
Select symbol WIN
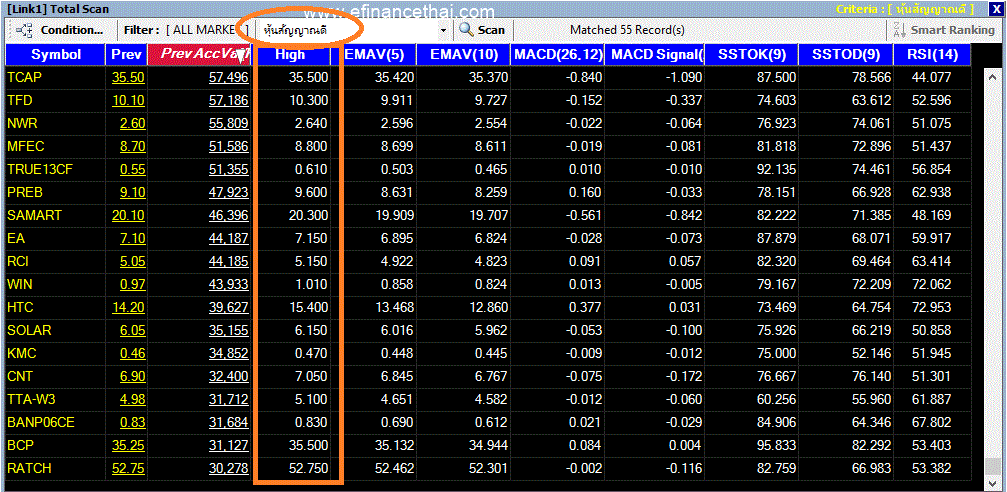coord(19,285)
